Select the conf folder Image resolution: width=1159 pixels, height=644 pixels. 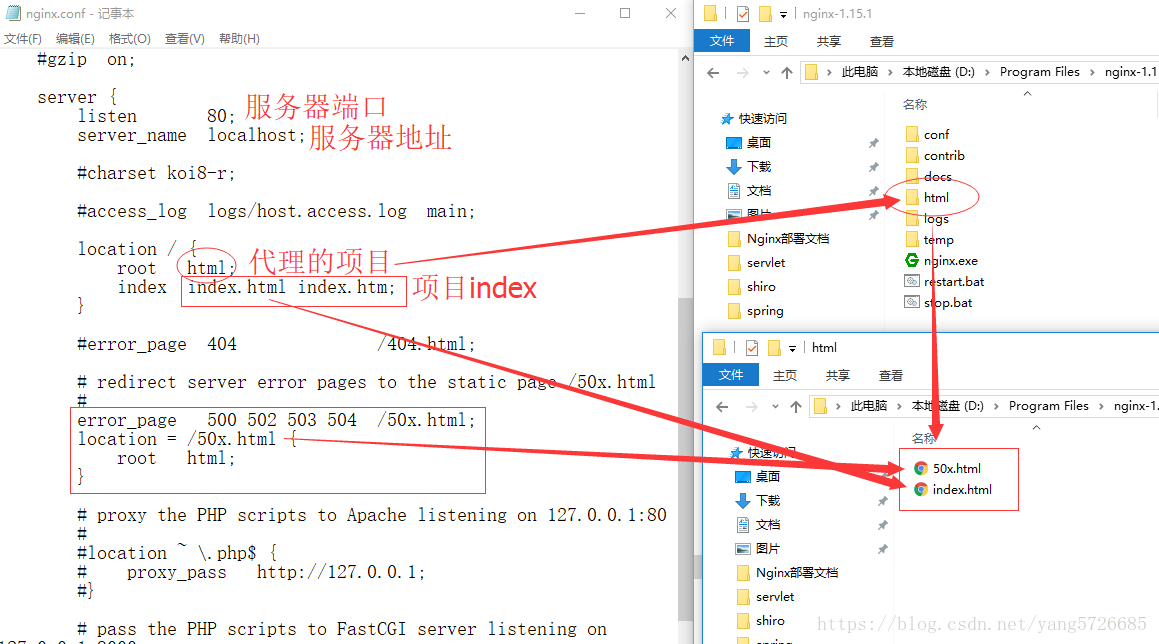pos(927,135)
